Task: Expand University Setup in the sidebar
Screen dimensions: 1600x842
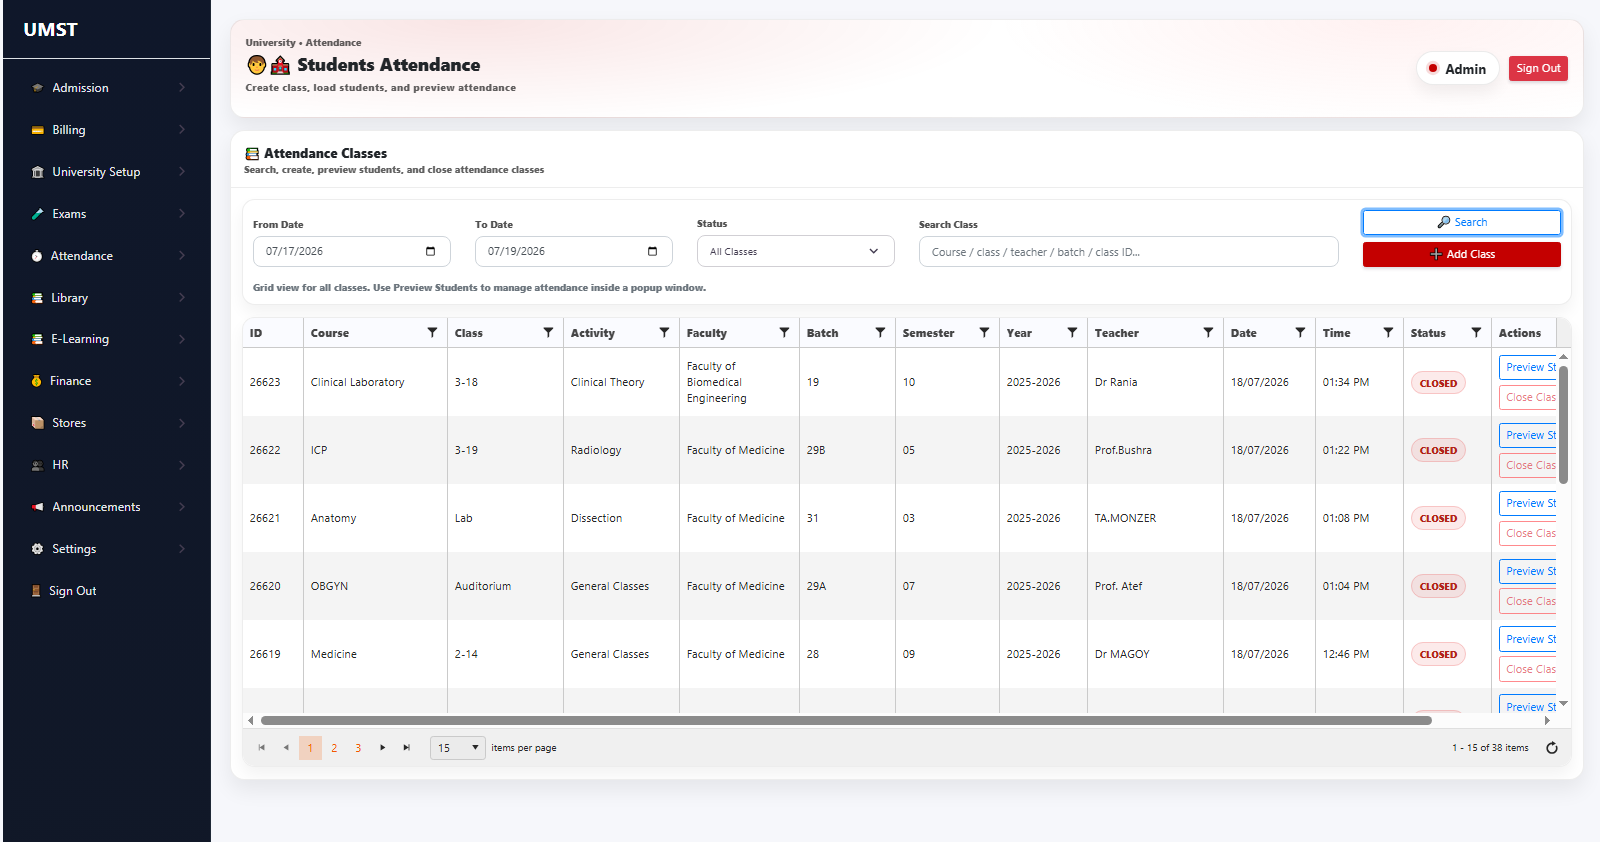Action: [108, 172]
